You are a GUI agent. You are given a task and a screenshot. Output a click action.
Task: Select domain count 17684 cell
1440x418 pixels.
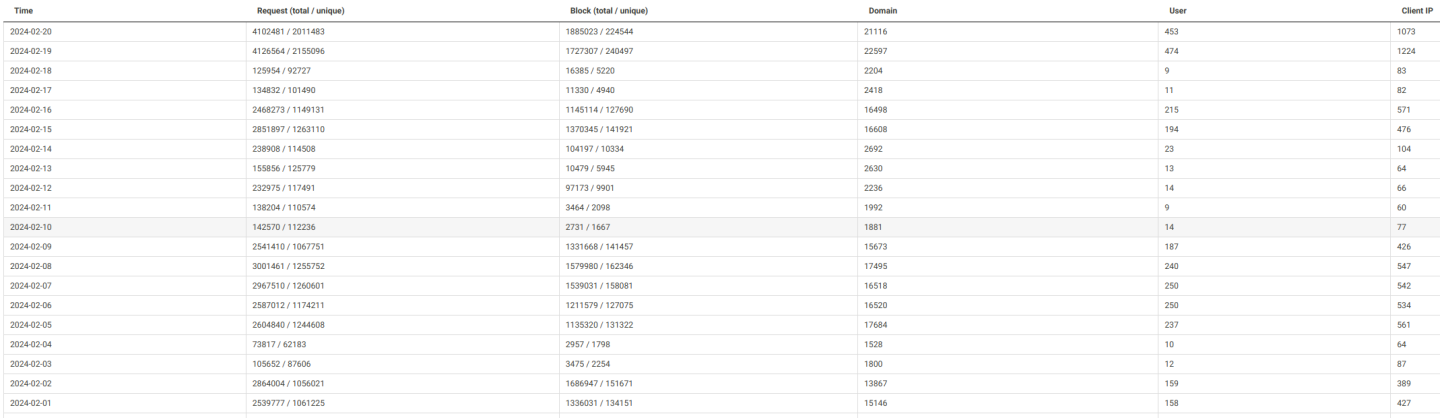876,325
